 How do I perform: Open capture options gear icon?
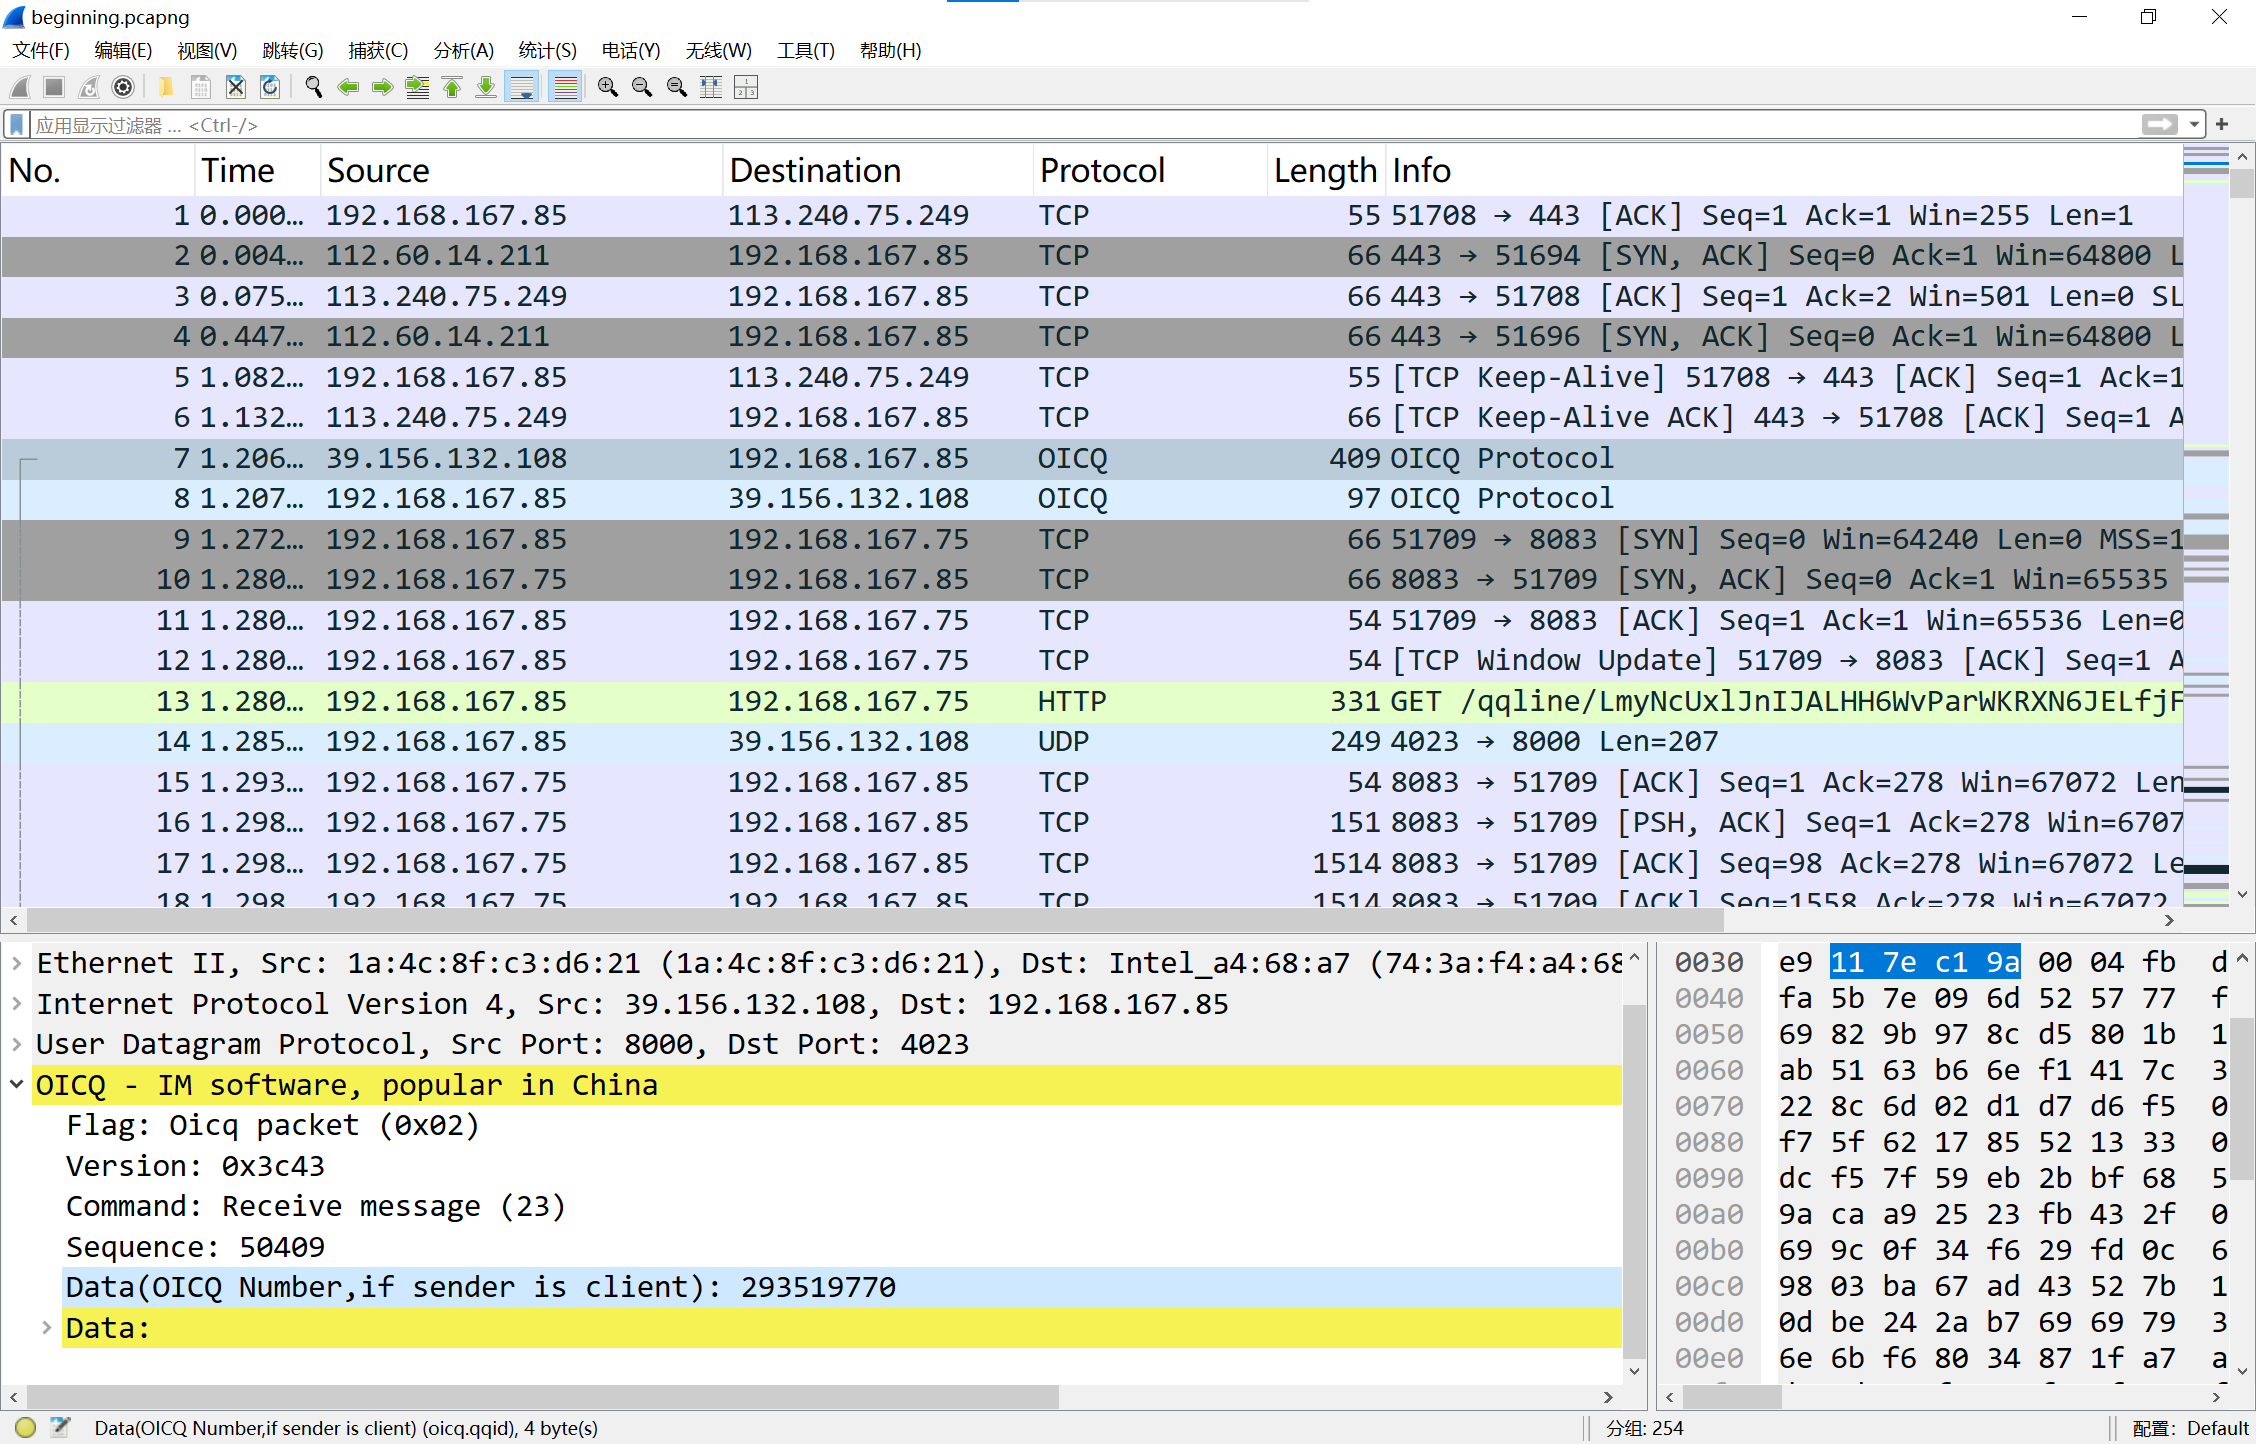pos(123,88)
